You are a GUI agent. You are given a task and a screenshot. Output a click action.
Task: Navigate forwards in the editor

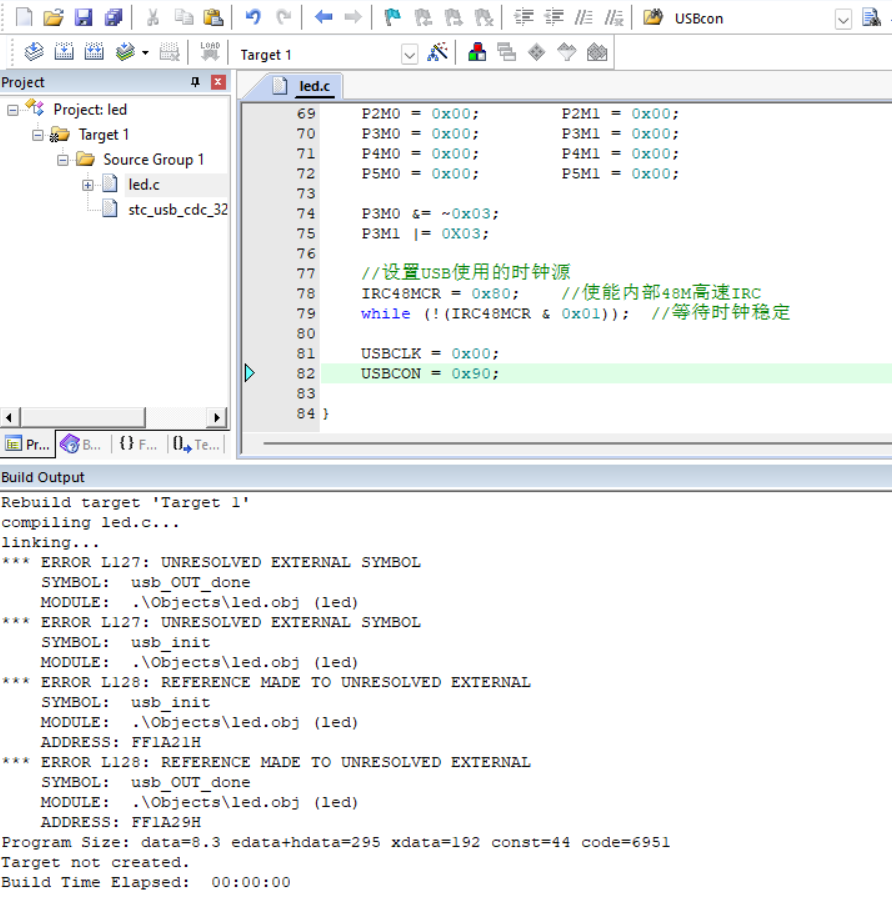[x=353, y=18]
